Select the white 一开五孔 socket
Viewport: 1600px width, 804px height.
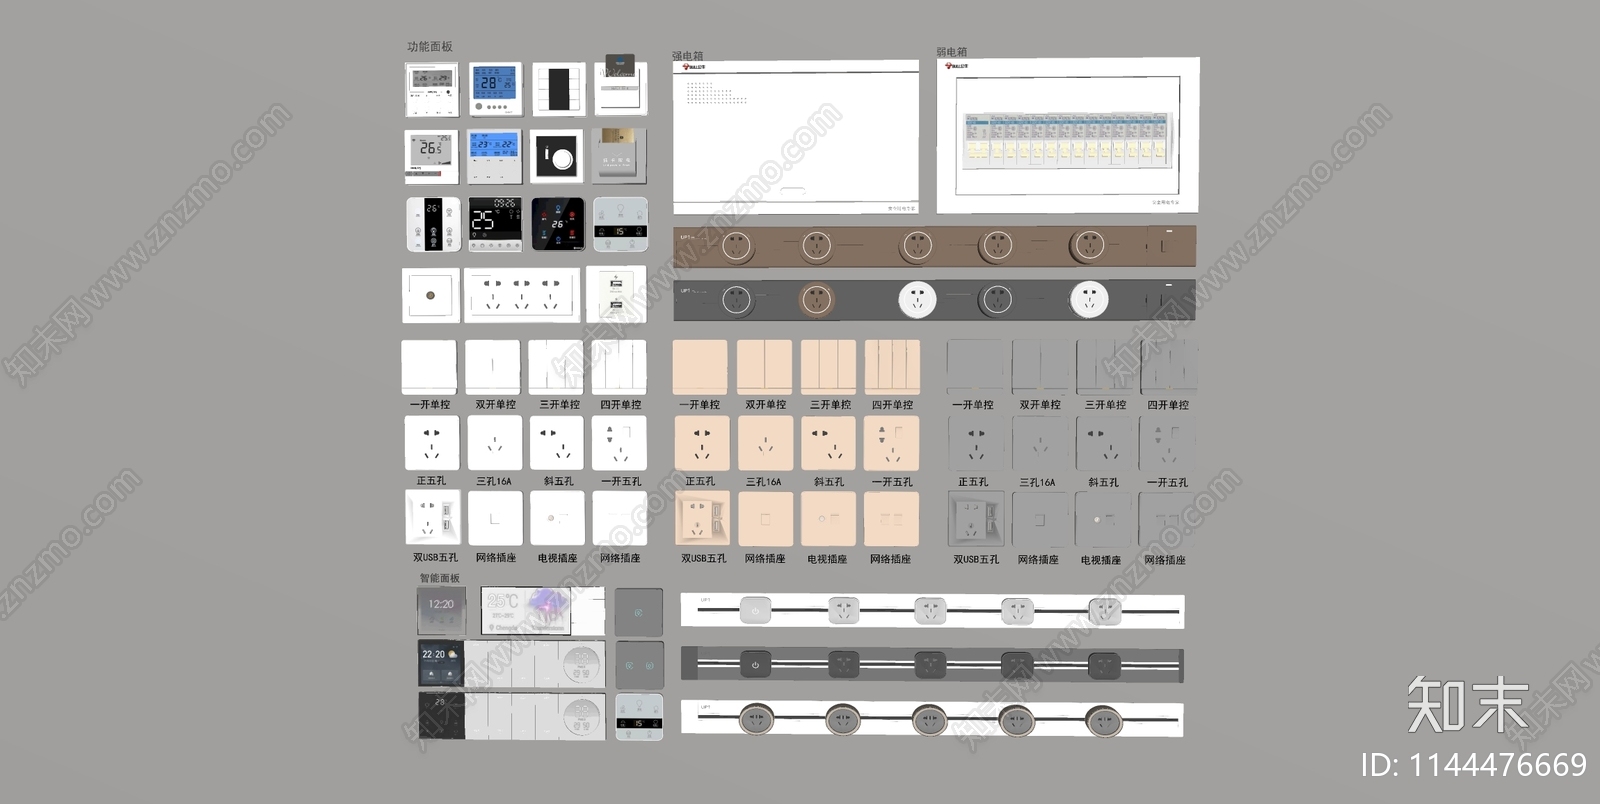point(619,443)
